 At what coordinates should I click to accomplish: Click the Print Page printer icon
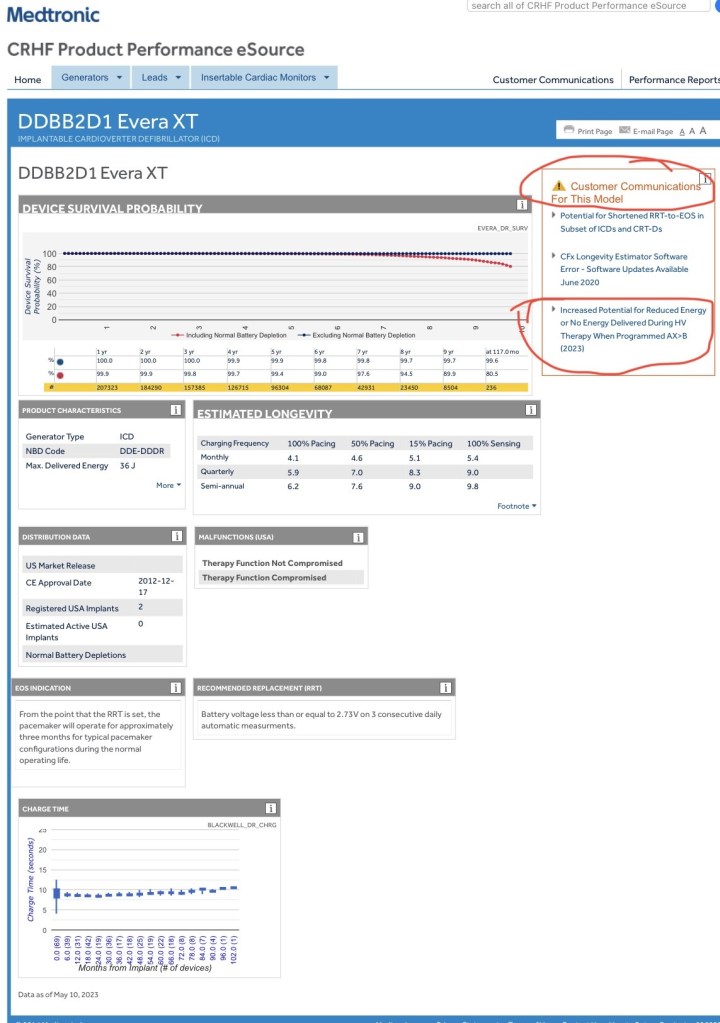point(569,131)
